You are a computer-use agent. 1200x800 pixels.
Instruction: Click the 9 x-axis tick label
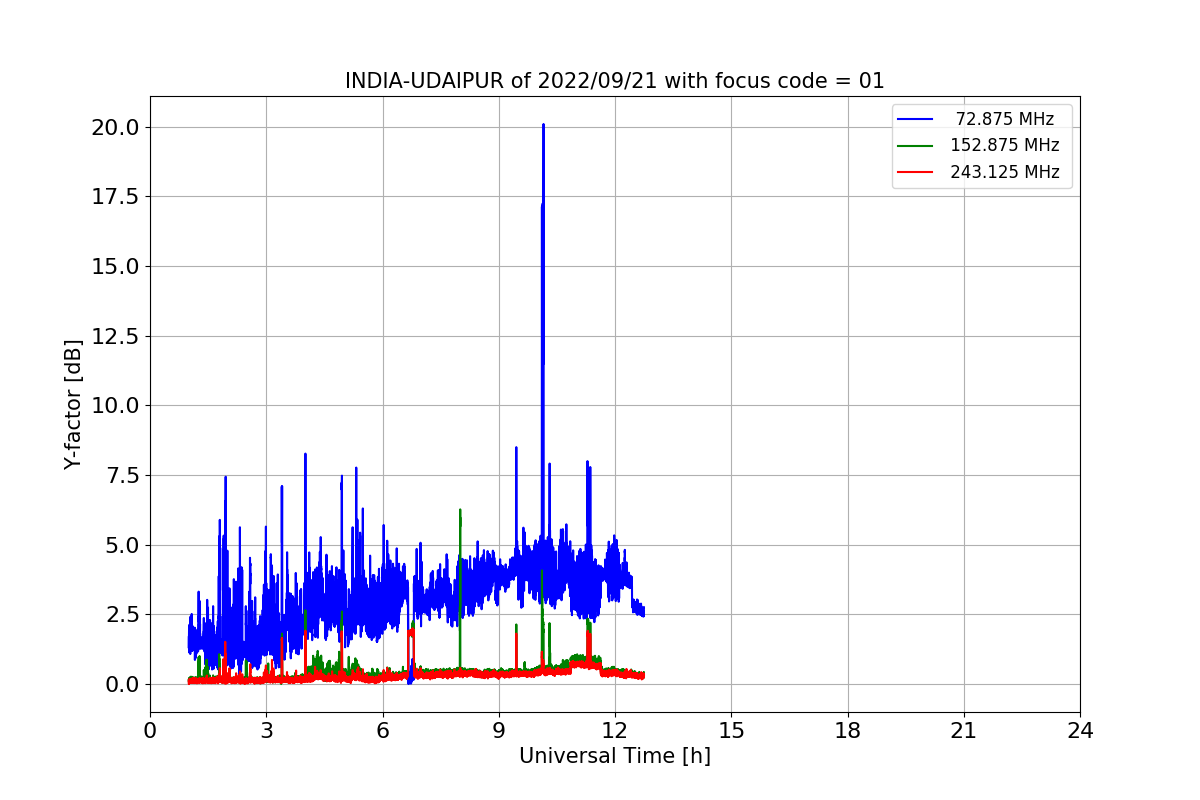(x=499, y=731)
